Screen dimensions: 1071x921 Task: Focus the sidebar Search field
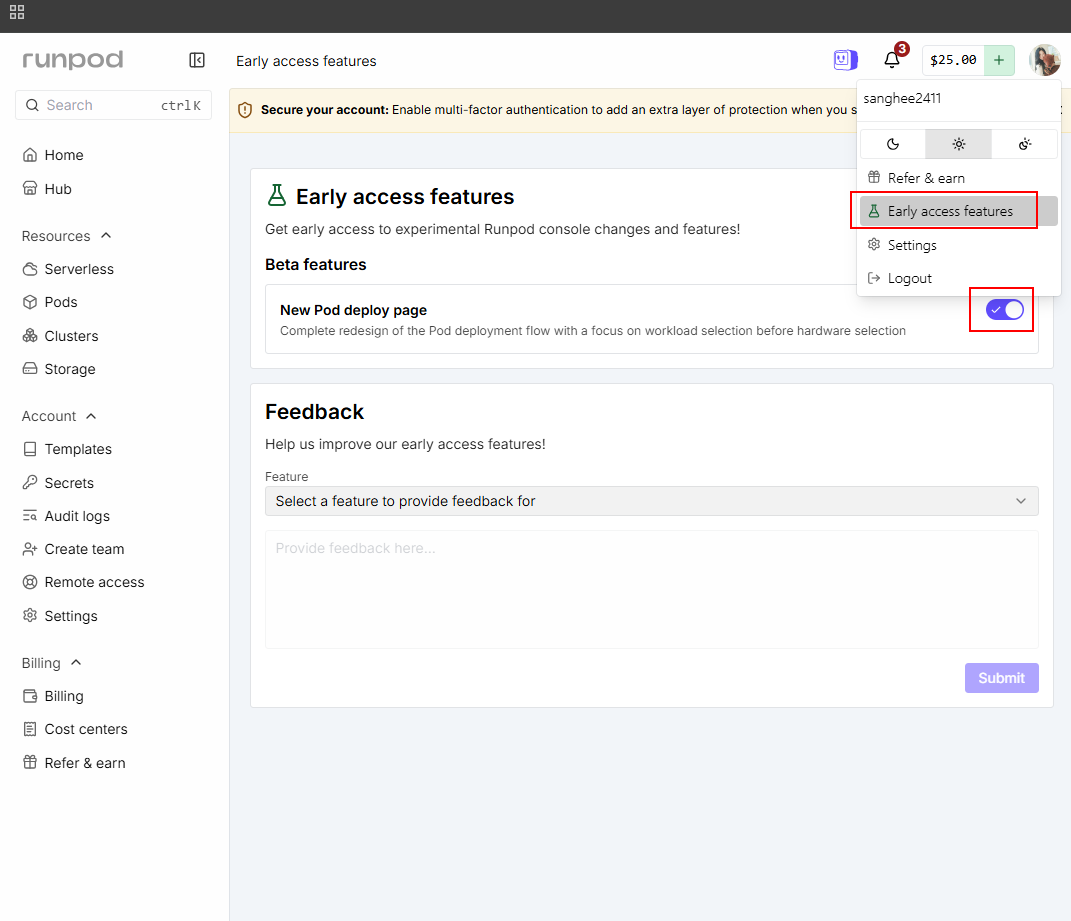point(113,105)
